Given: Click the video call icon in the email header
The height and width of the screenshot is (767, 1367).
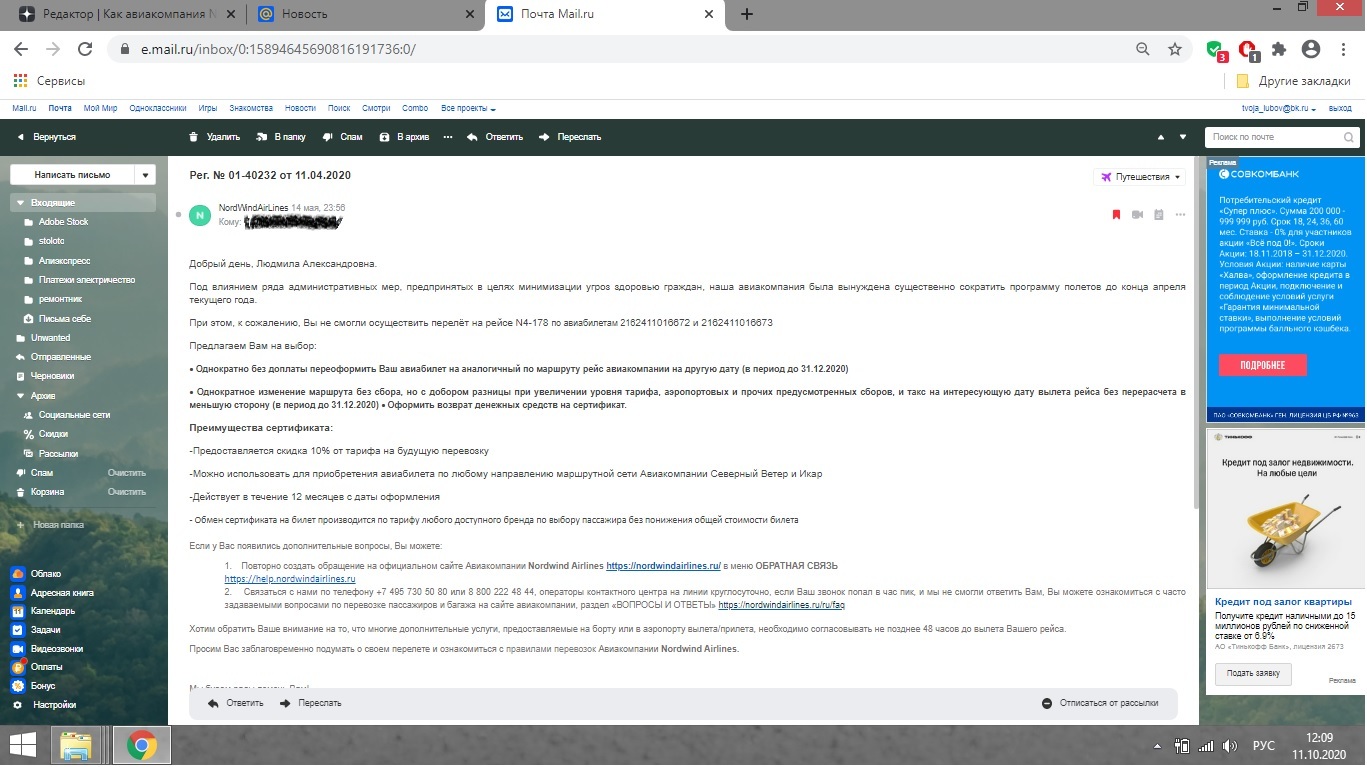Looking at the screenshot, I should pos(1137,214).
